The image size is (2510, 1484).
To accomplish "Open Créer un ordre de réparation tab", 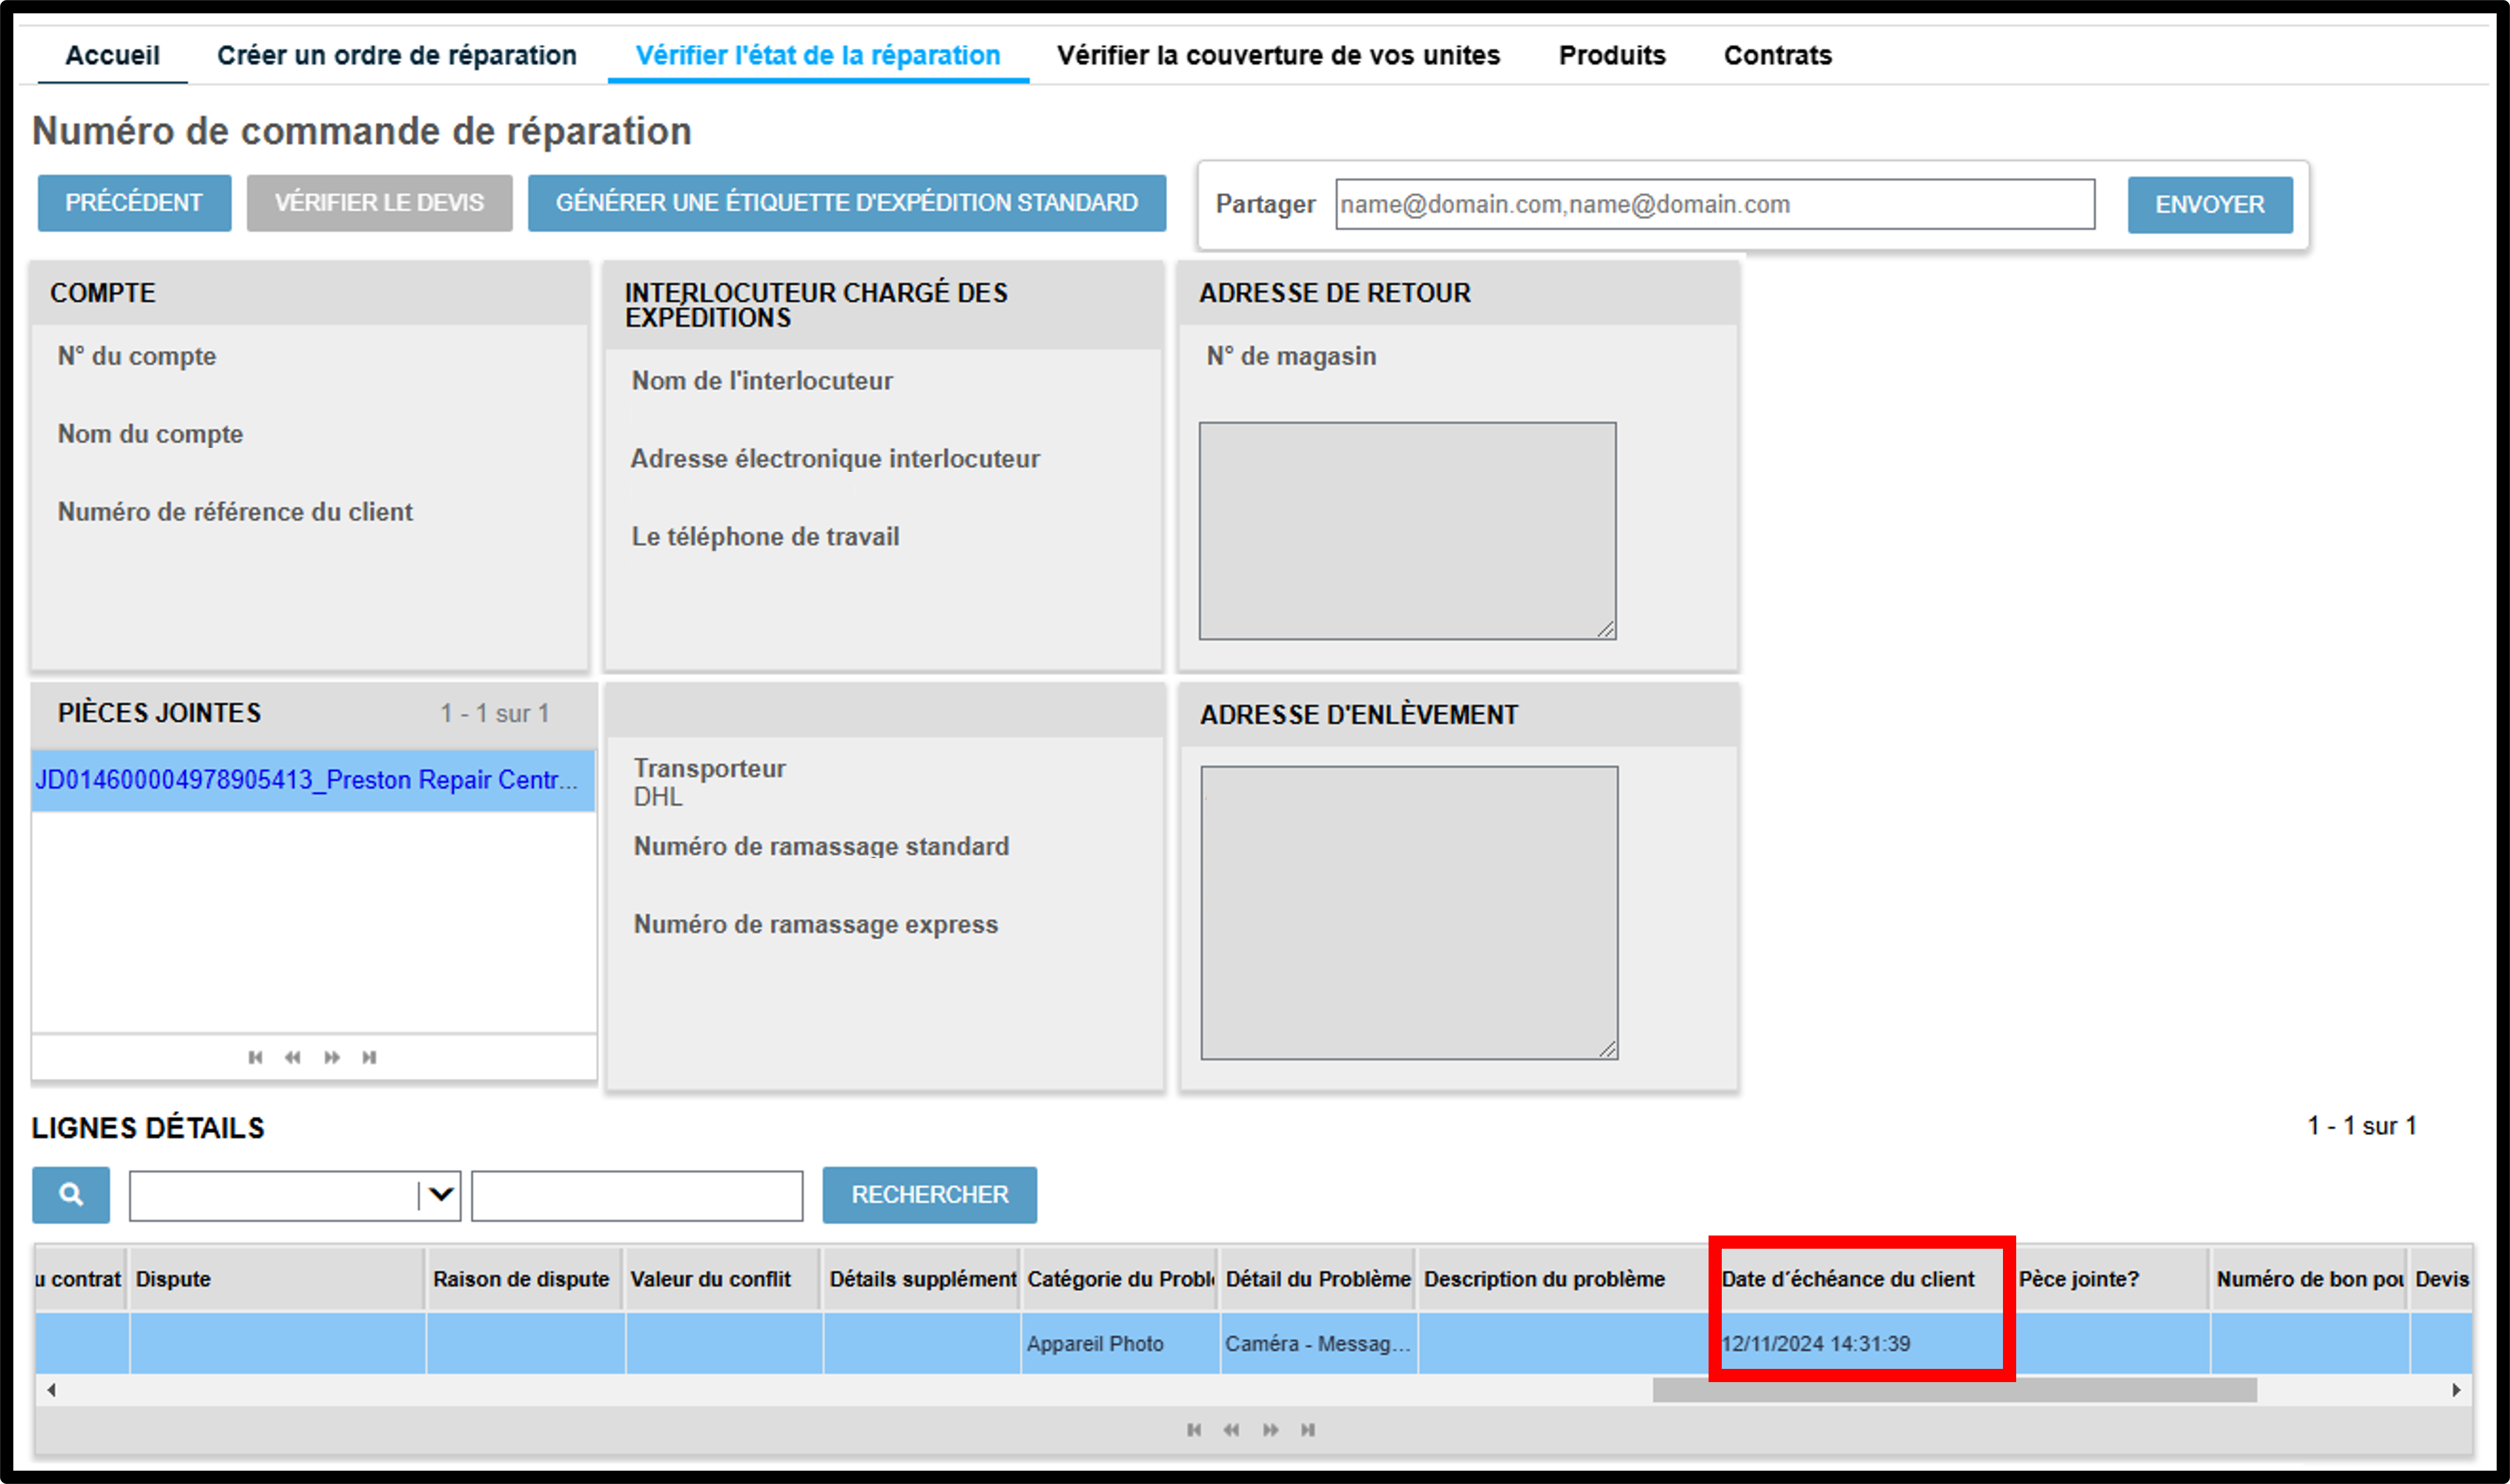I will [397, 55].
